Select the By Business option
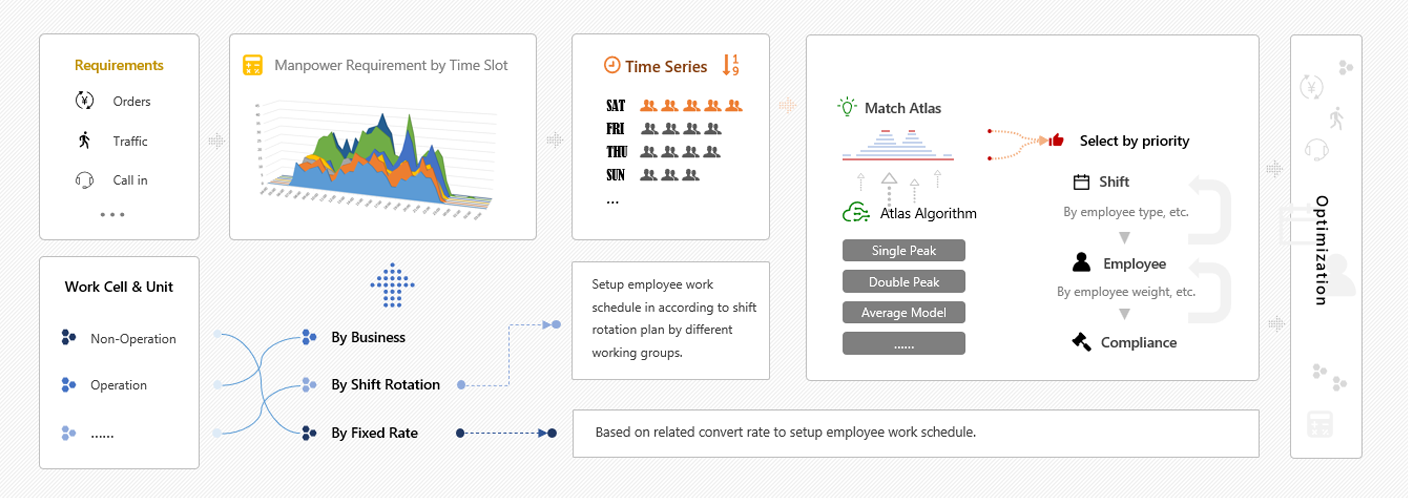 (x=367, y=337)
